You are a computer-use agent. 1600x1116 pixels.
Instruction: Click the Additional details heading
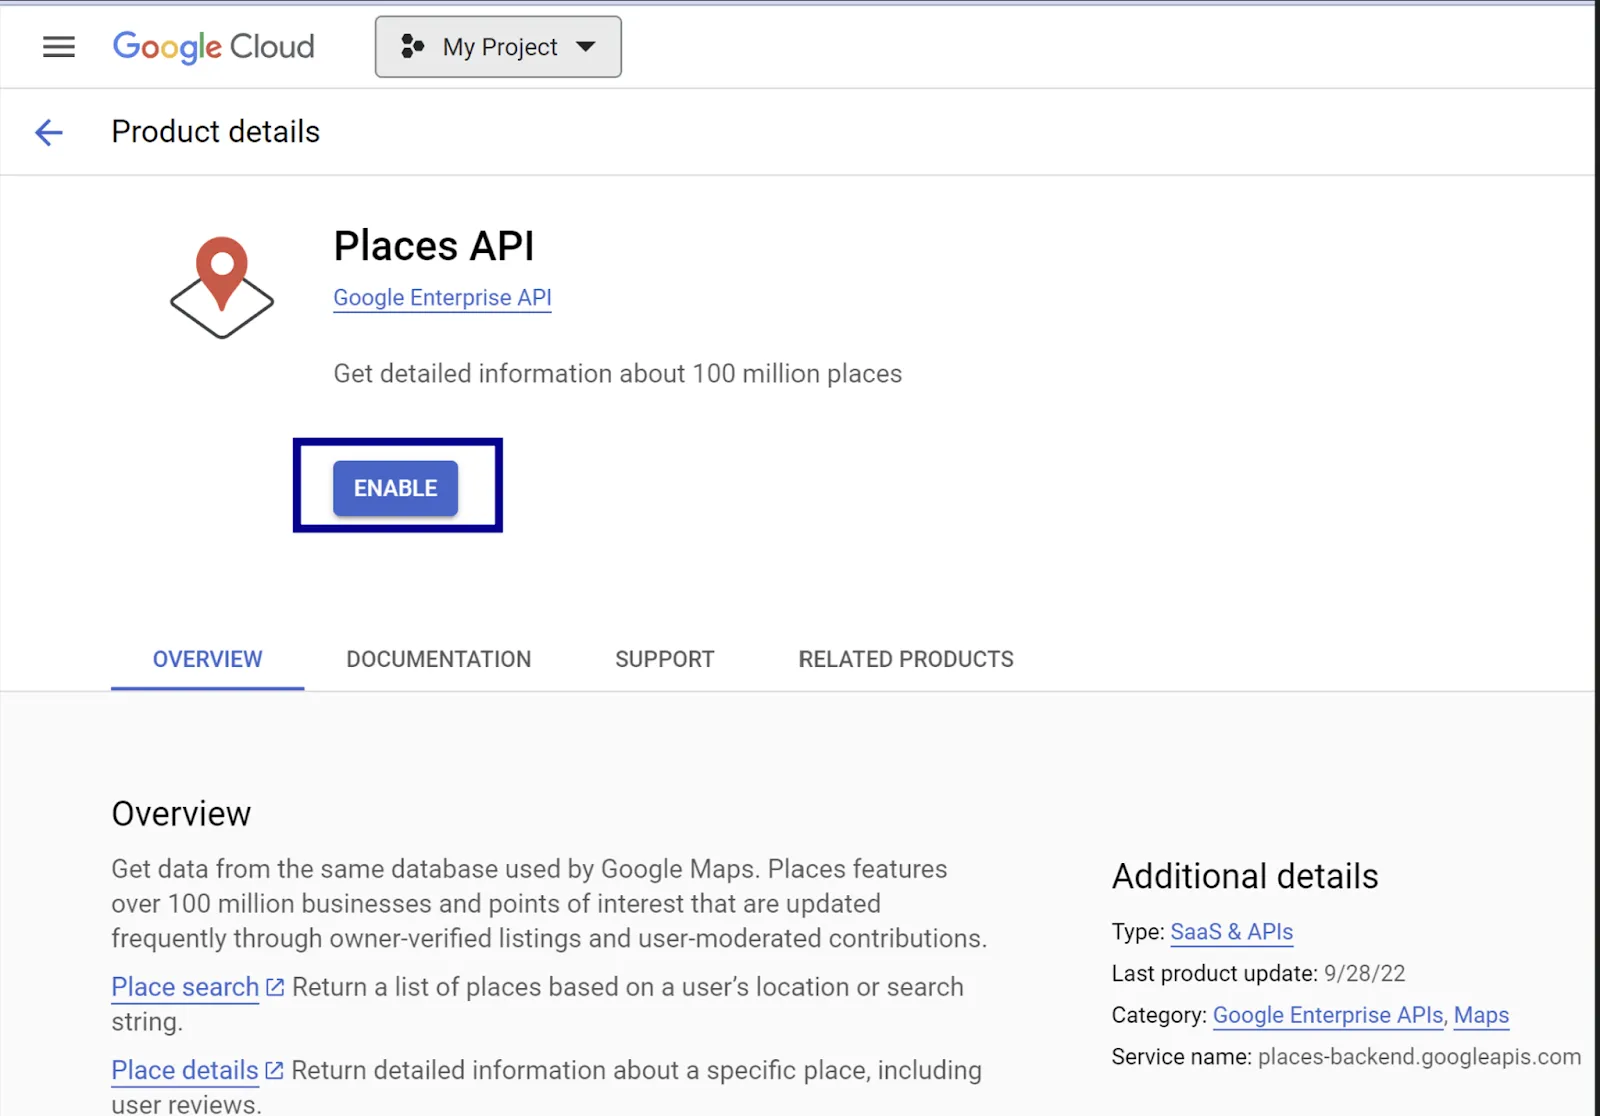[1245, 876]
